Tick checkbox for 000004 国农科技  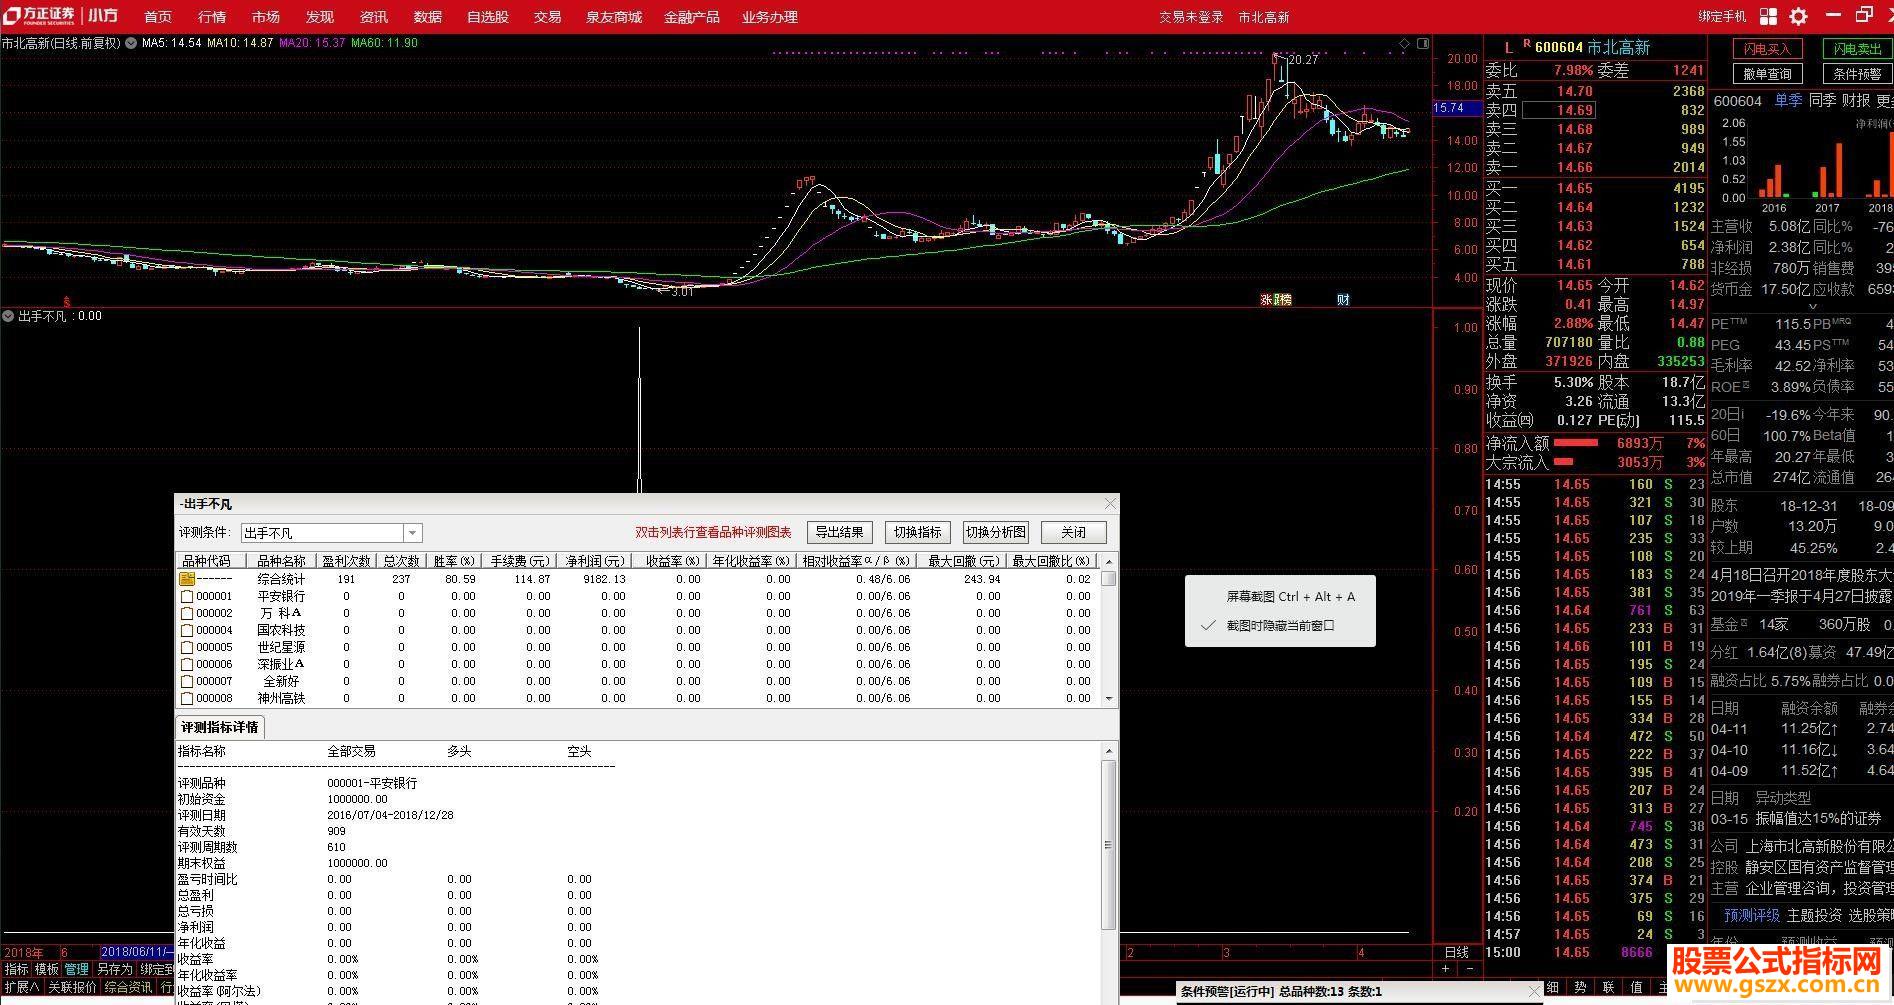[187, 631]
